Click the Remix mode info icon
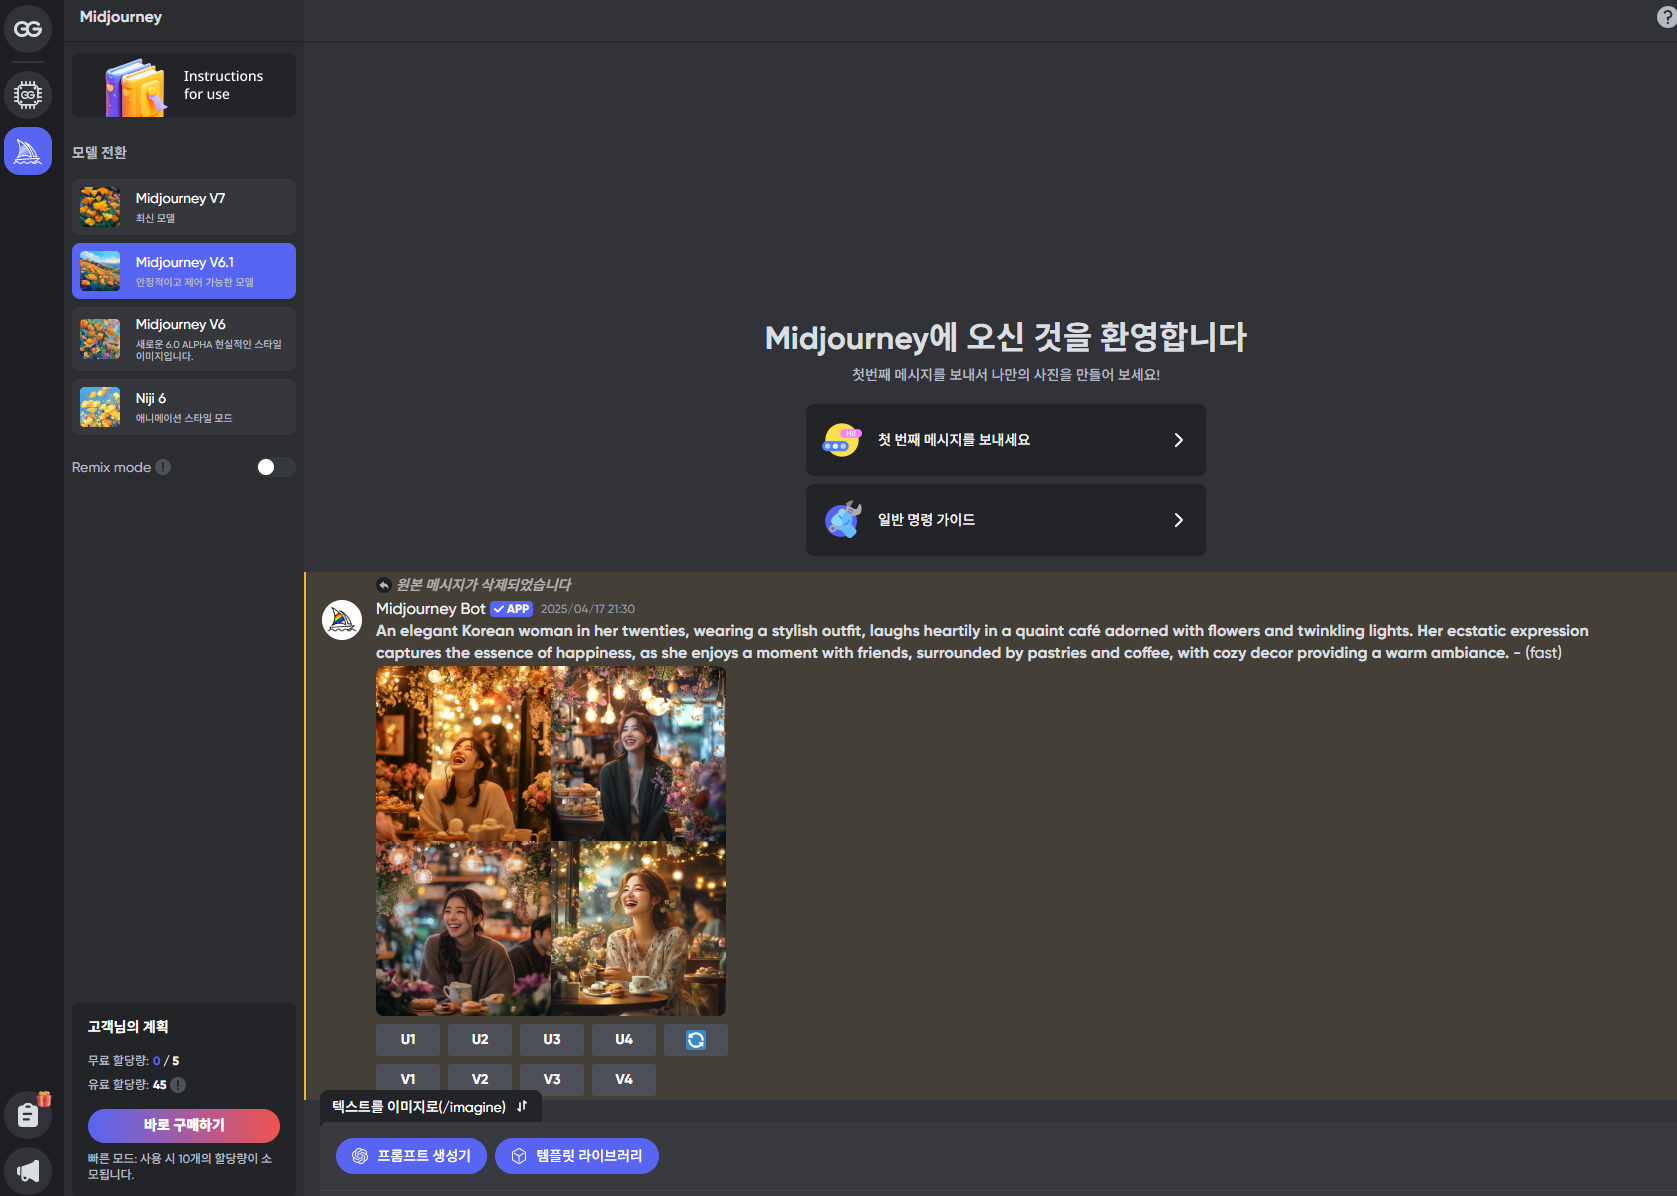1677x1196 pixels. pos(163,467)
